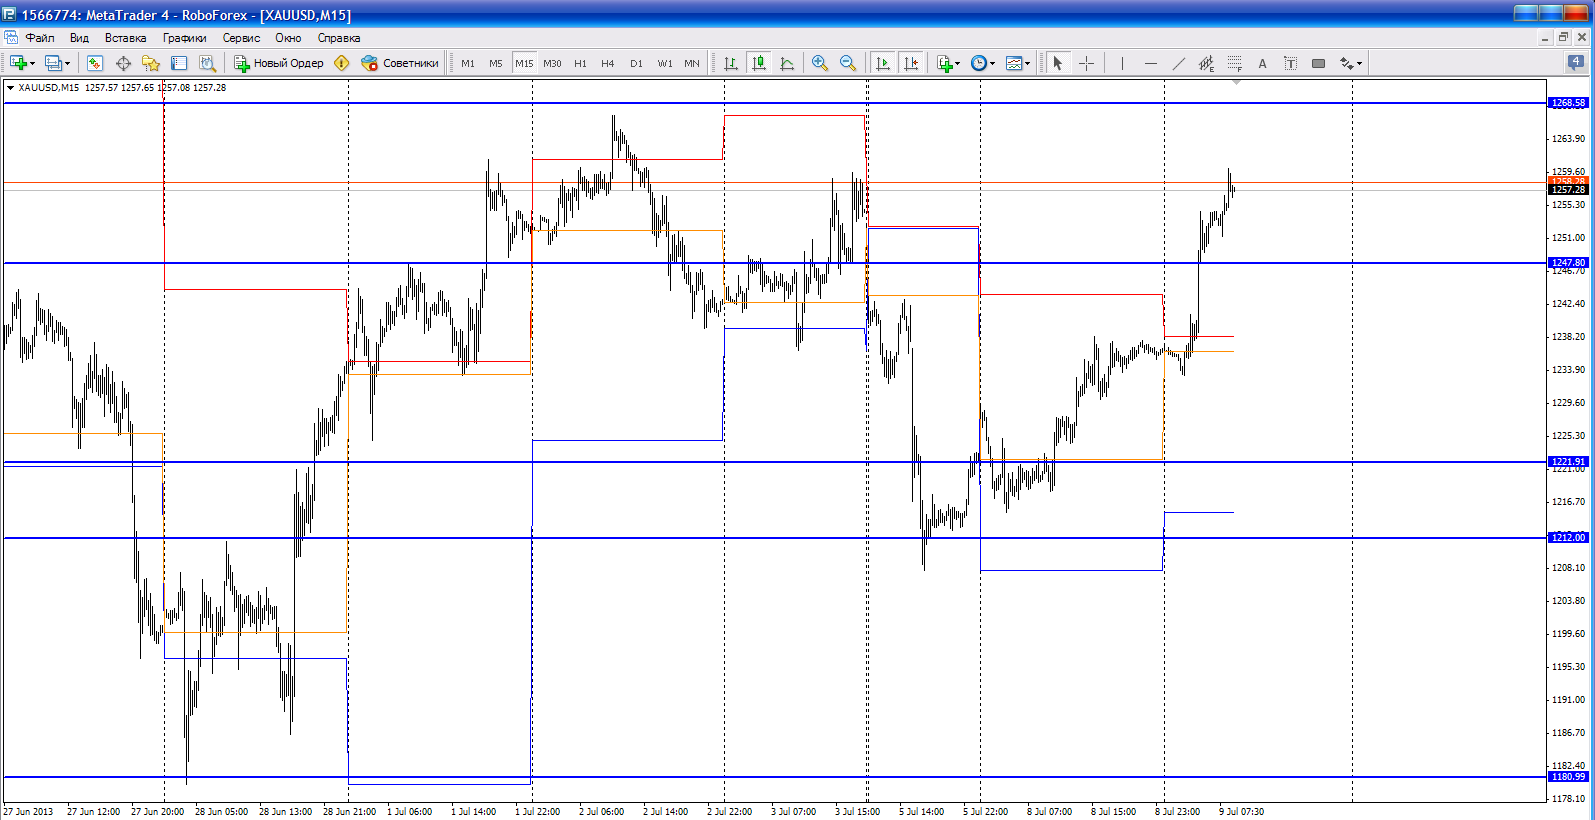Screen dimensions: 1595x820
Task: Open the Окно menu
Action: click(x=288, y=38)
